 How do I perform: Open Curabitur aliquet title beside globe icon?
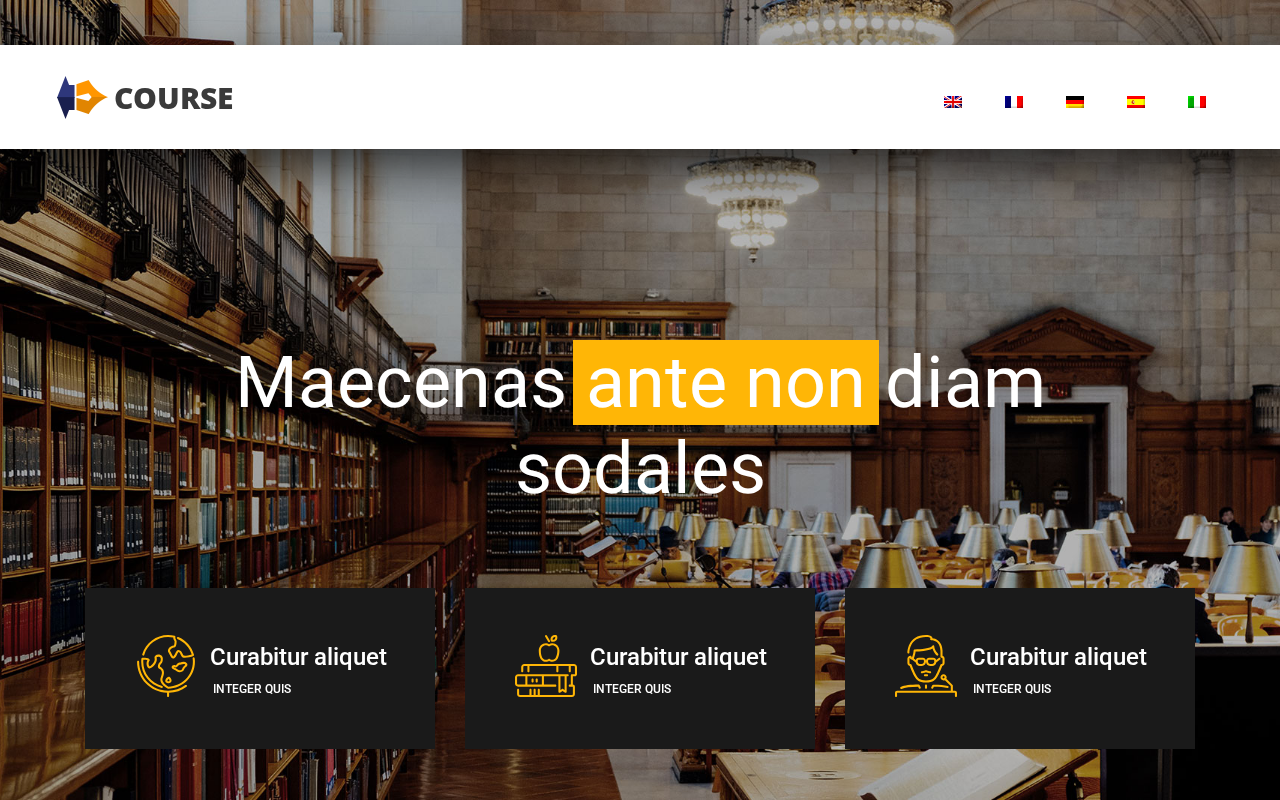pos(298,657)
